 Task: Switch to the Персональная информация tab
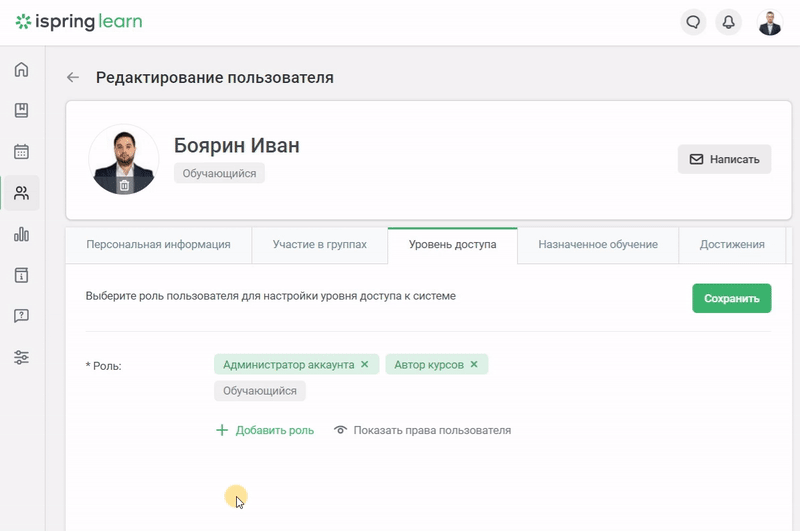point(158,244)
